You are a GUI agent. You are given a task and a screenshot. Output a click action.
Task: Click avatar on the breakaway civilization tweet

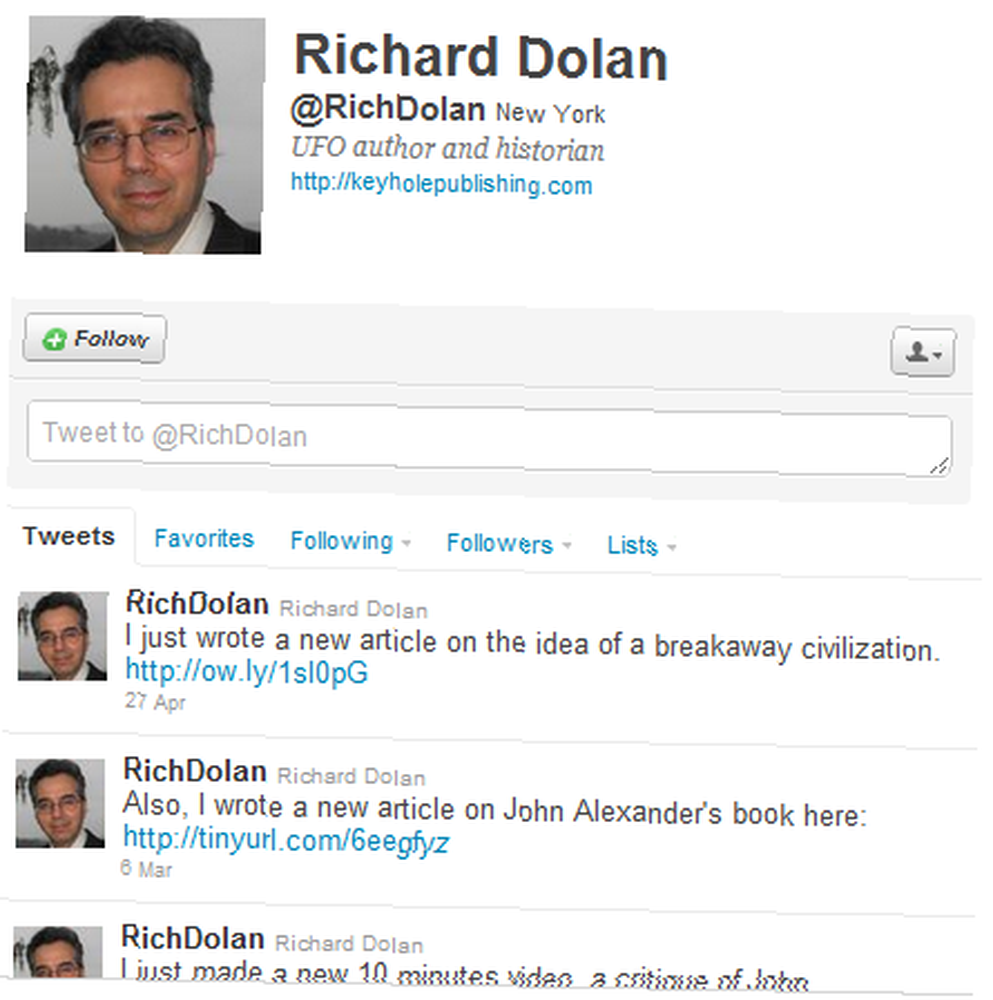(63, 636)
